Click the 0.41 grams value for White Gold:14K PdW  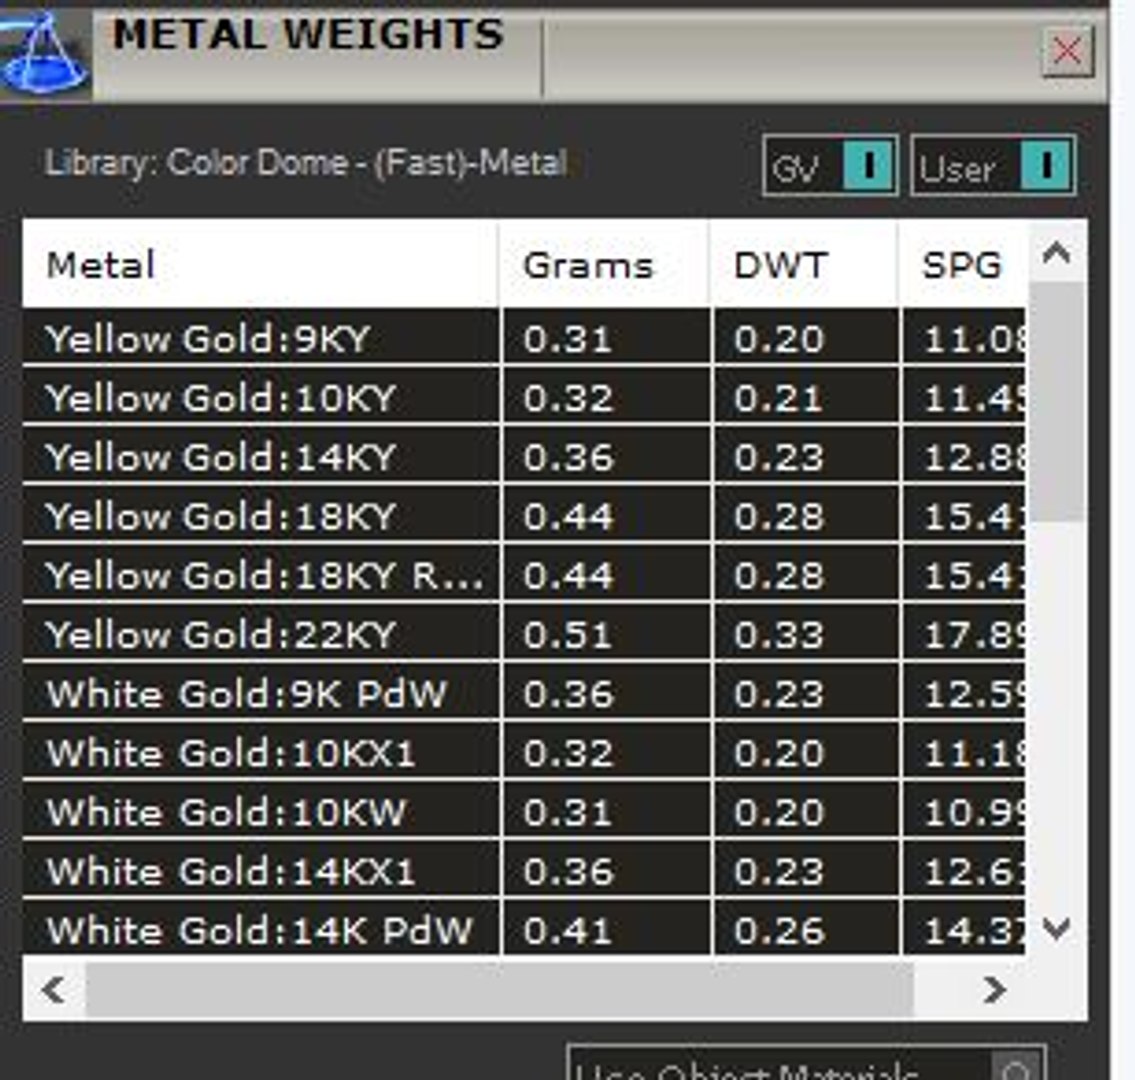click(x=568, y=930)
